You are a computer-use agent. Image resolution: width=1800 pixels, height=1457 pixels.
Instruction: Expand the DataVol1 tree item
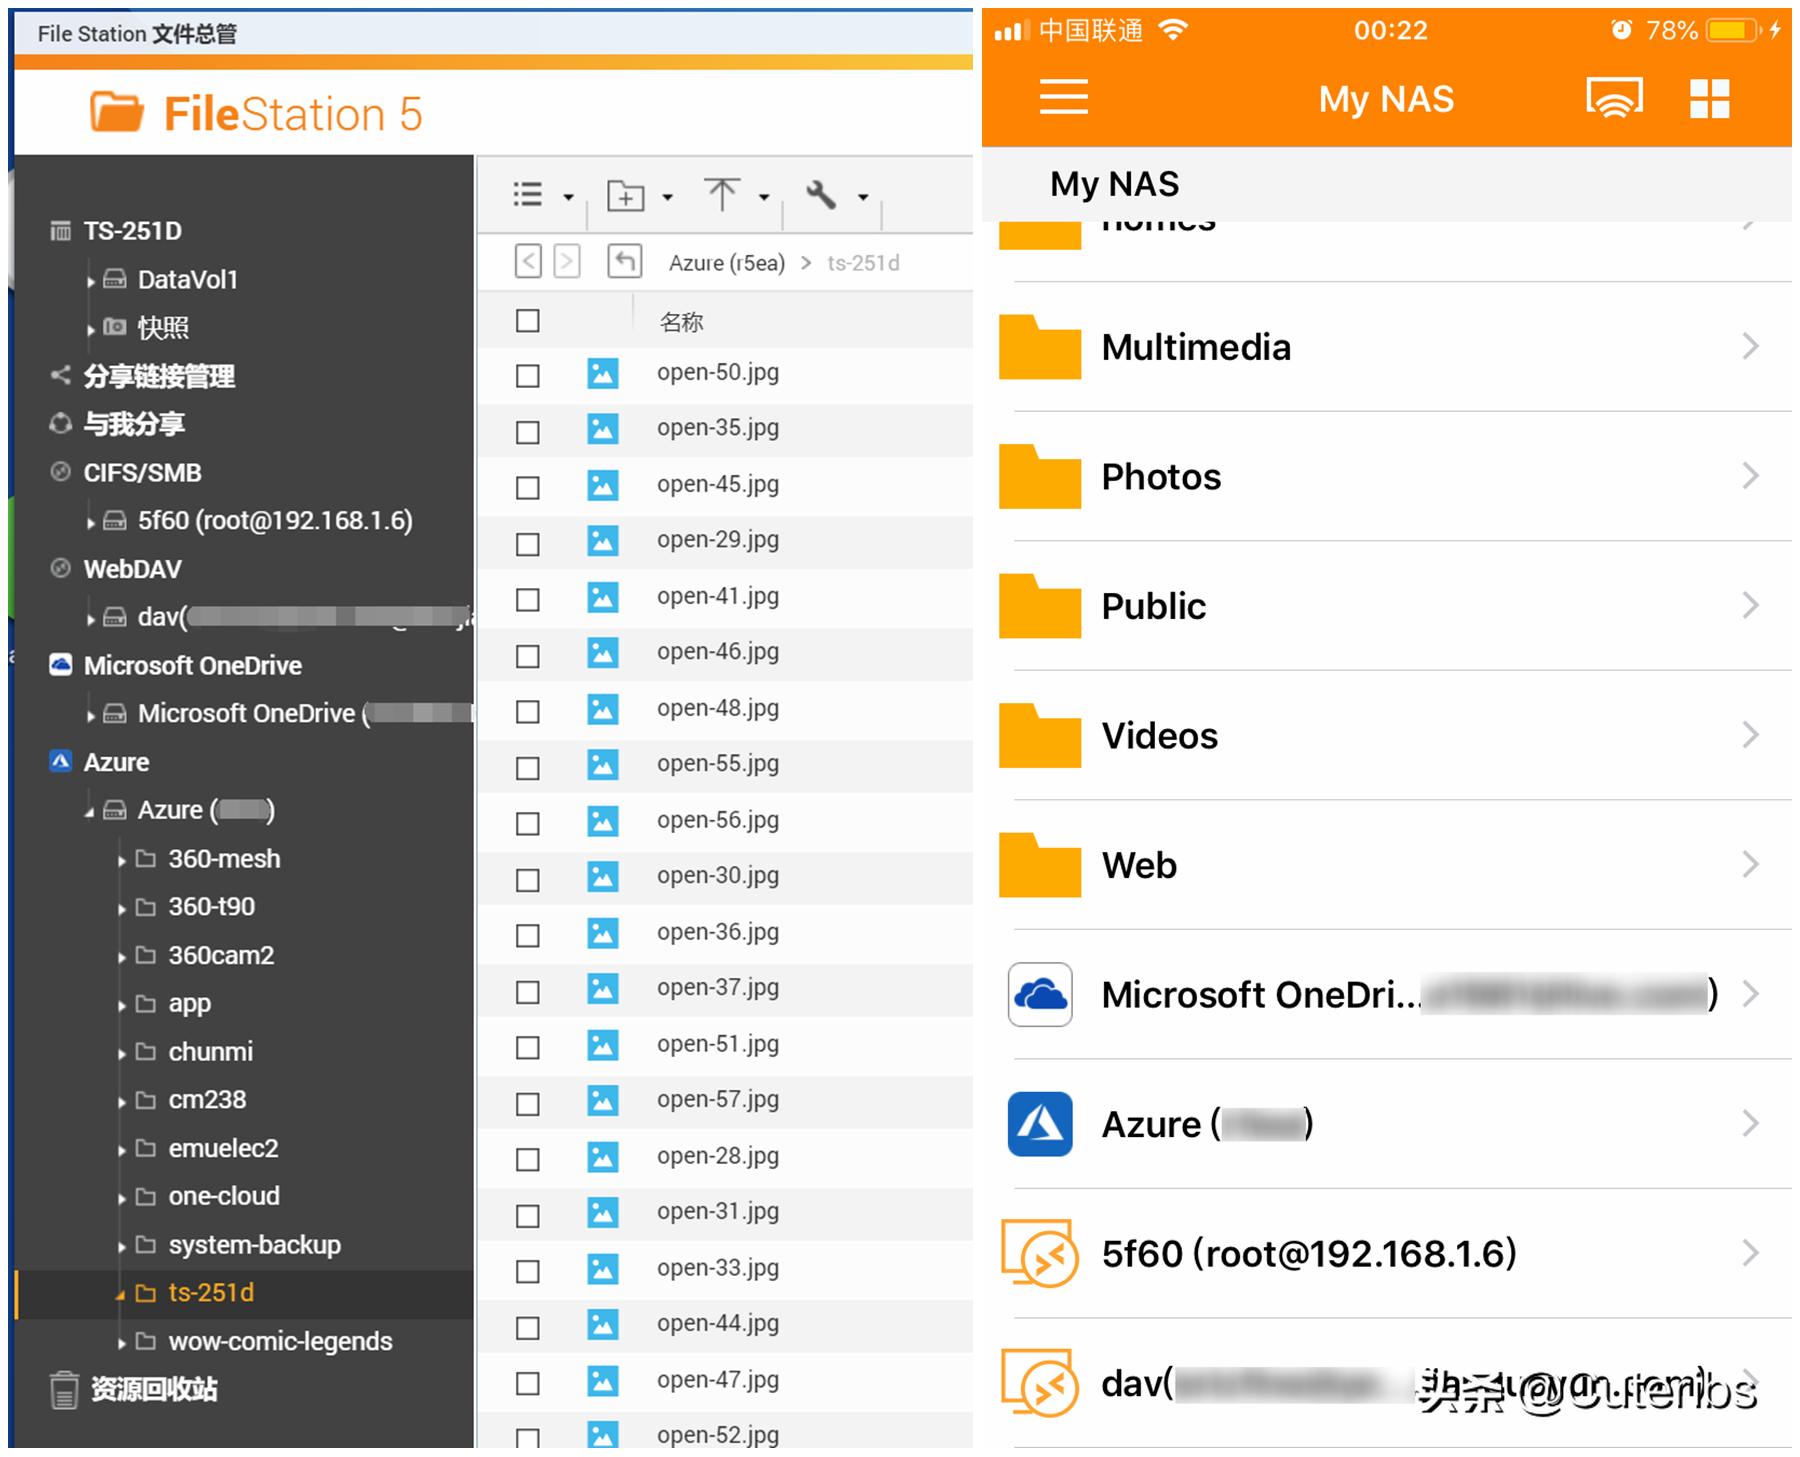[x=91, y=281]
